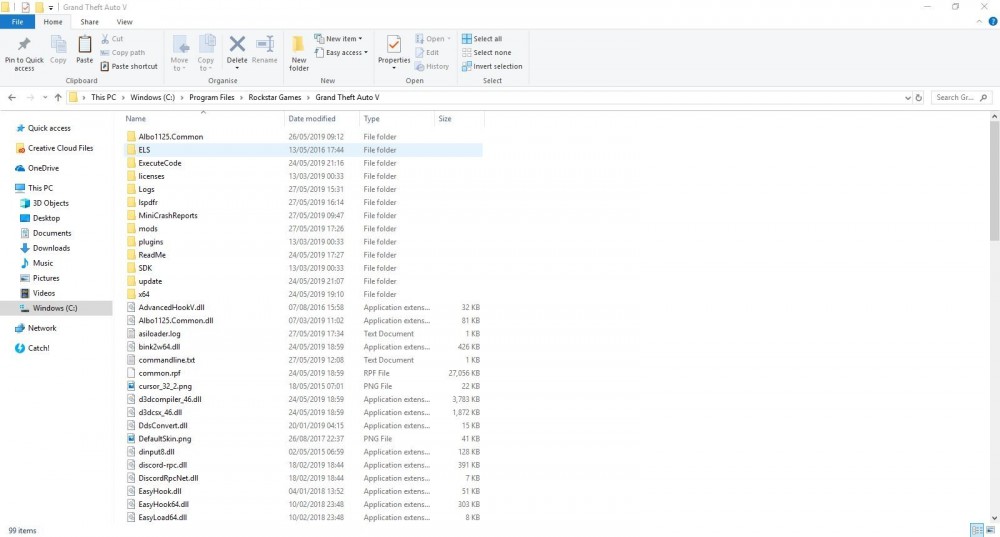The image size is (1000, 537).
Task: Click the Properties checkmark icon
Action: pyautogui.click(x=394, y=45)
